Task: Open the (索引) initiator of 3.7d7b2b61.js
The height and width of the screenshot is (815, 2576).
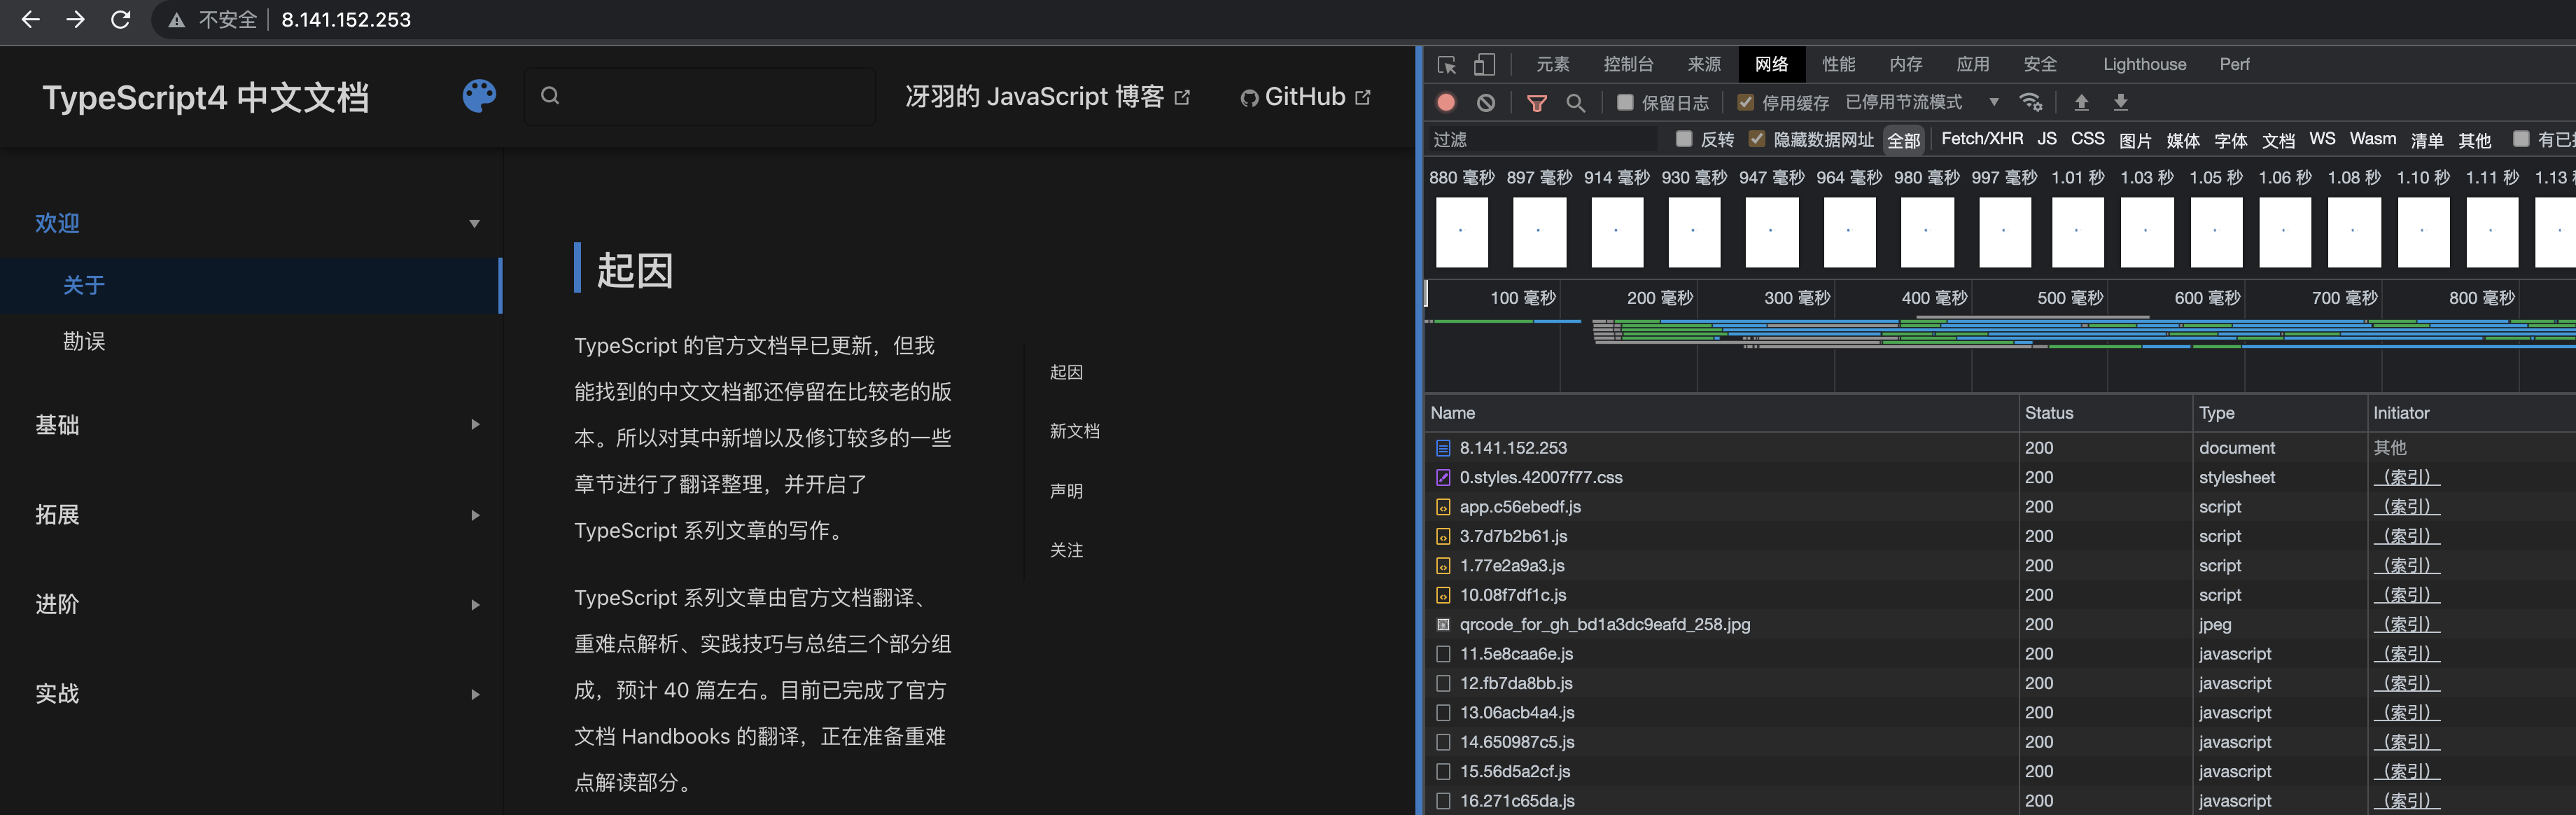Action: click(x=2406, y=536)
